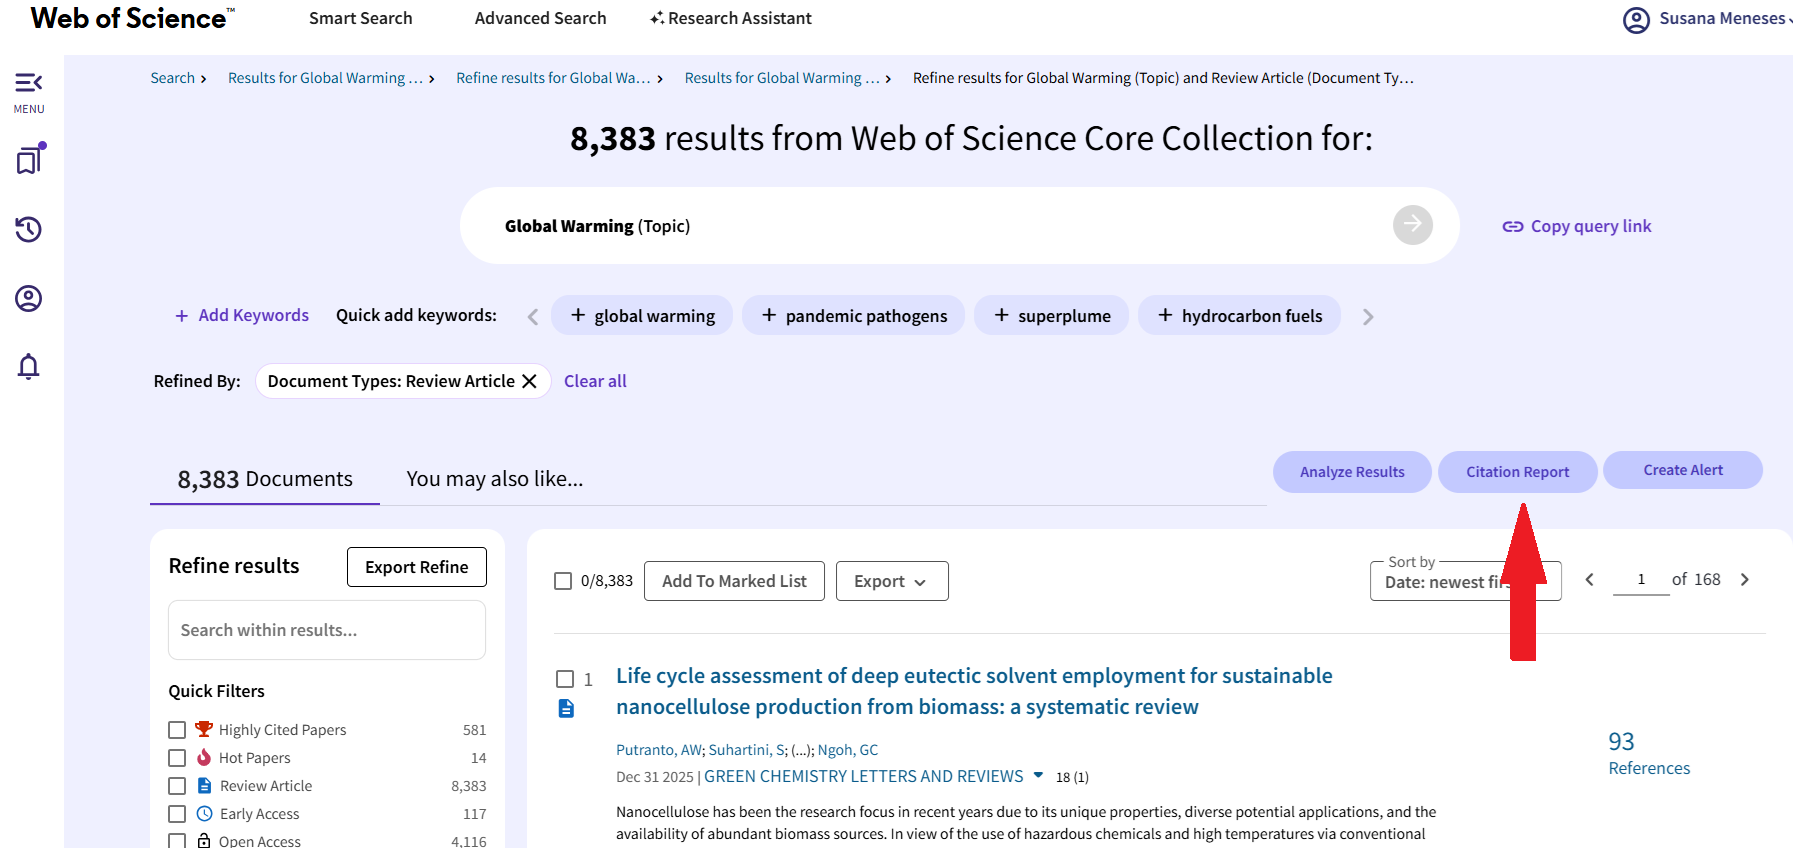Expand the journal info arrow for Green Chemistry Letters

pos(1038,776)
